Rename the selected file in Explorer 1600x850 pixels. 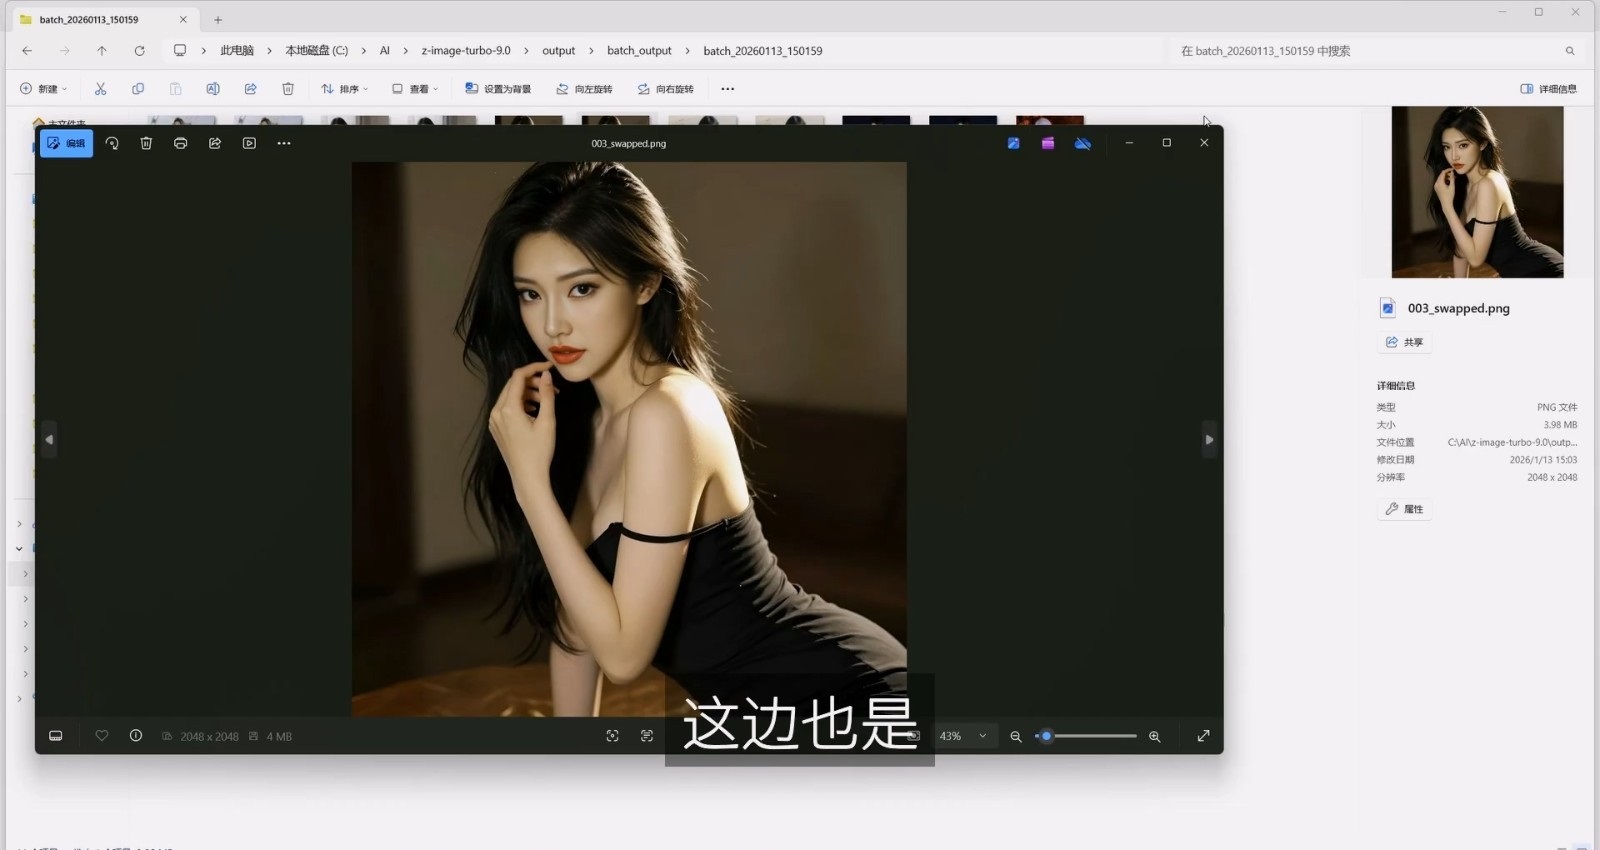click(213, 89)
